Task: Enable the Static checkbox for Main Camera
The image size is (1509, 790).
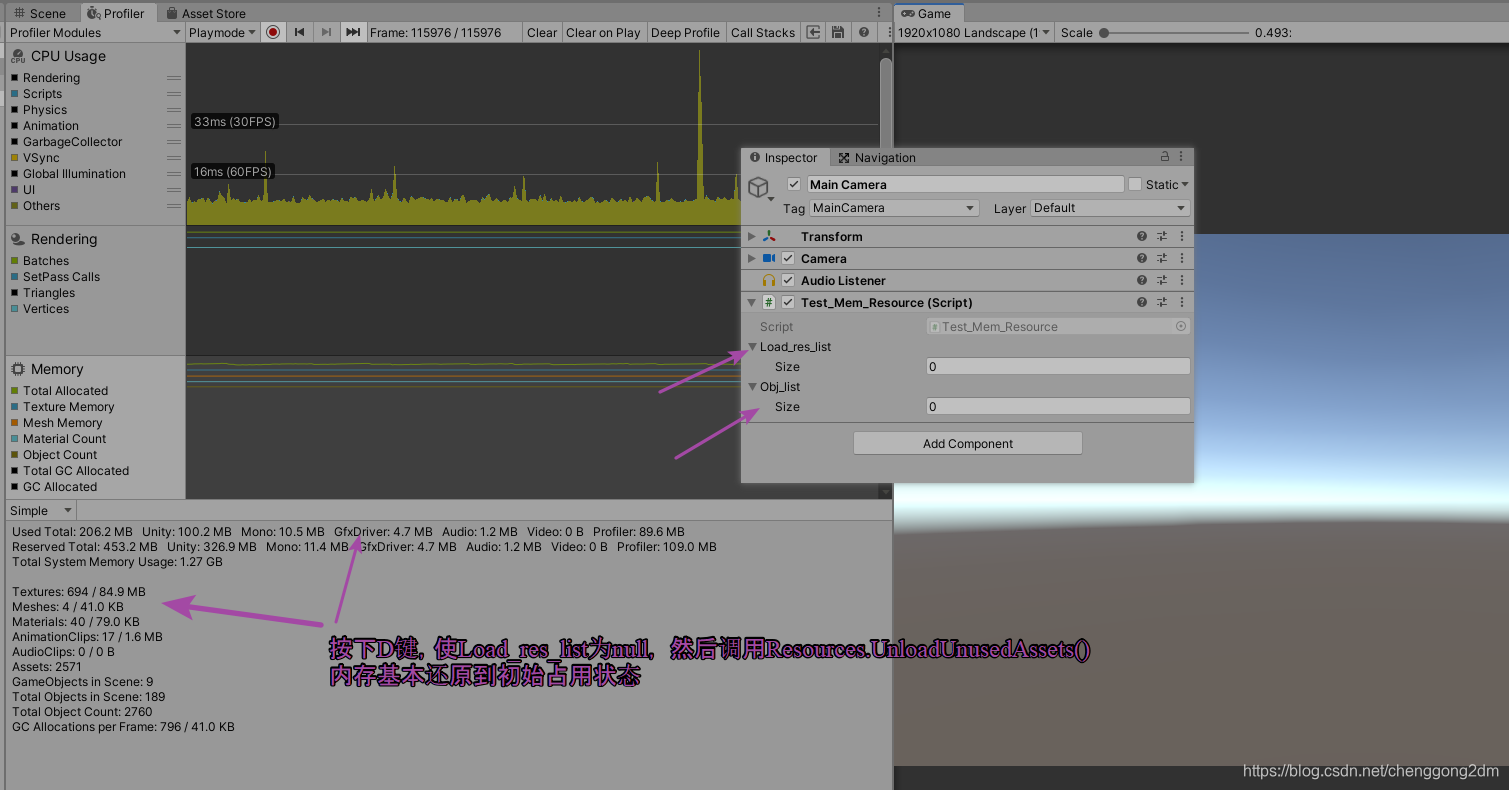Action: (x=1137, y=184)
